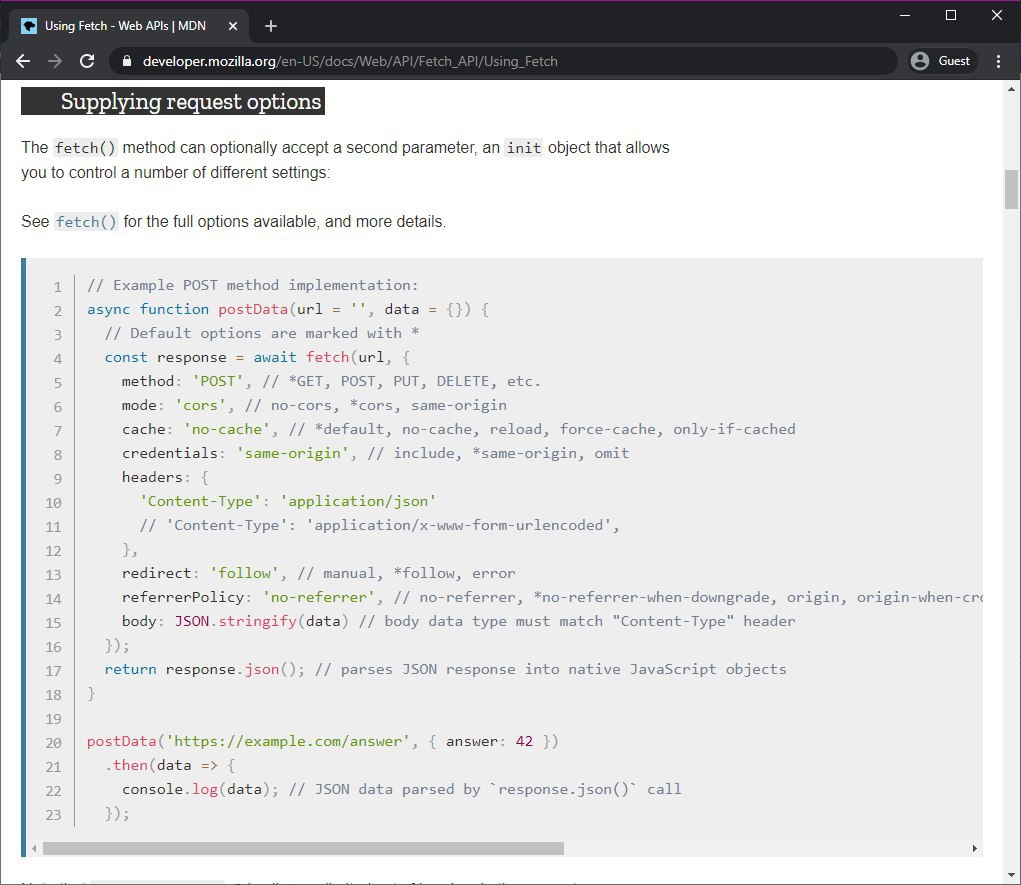Click the 'POST' string on line 5
1021x885 pixels.
tap(217, 381)
